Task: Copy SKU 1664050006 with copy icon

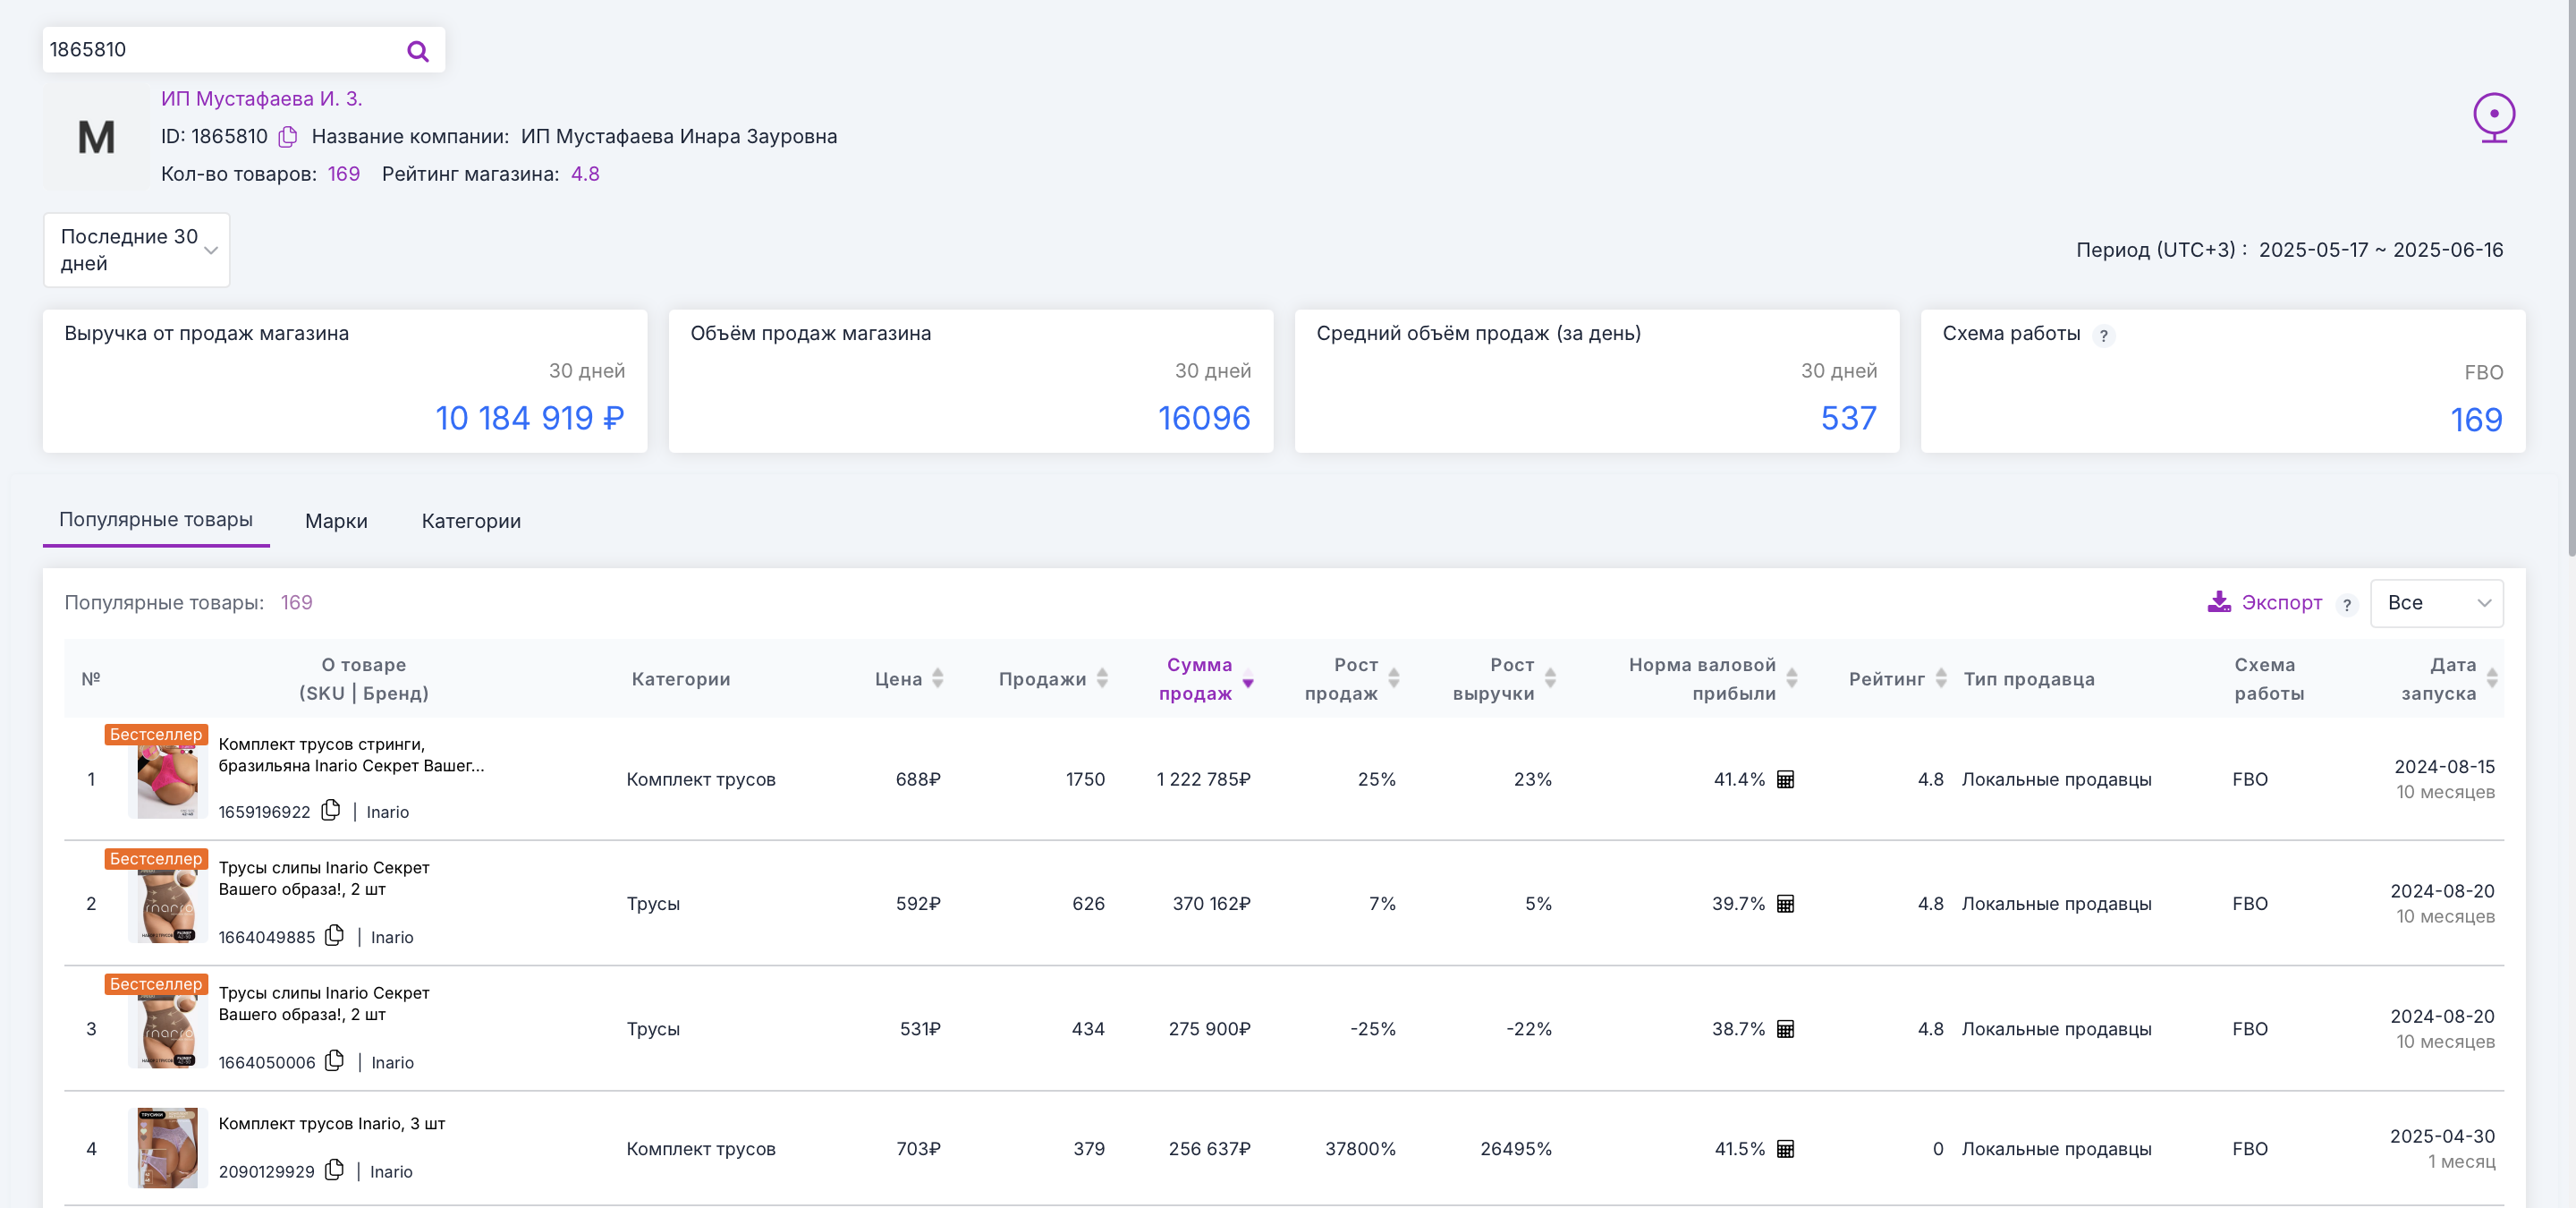Action: tap(335, 1060)
